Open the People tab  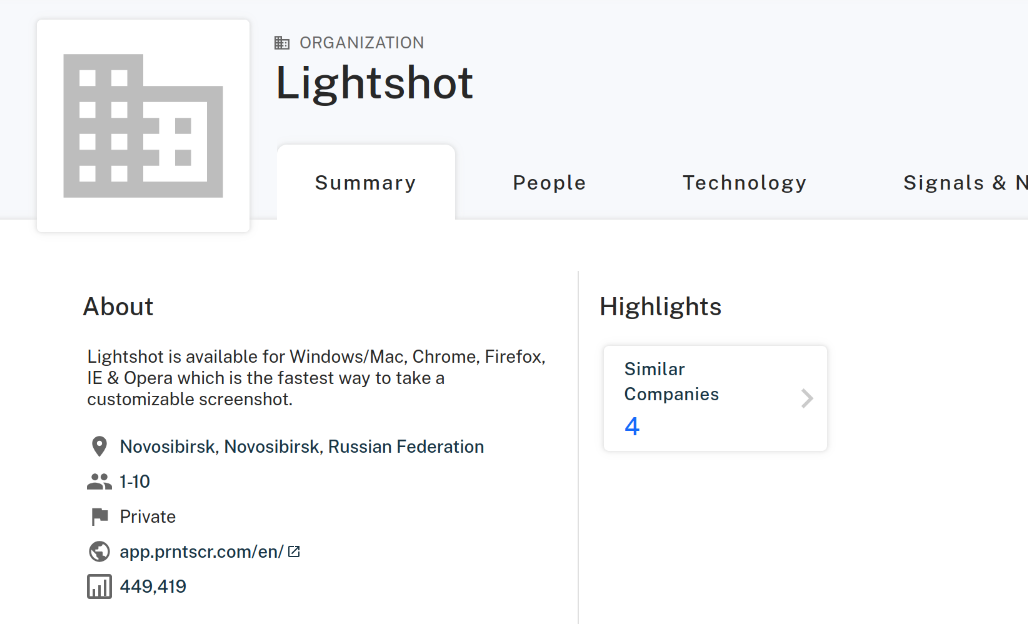tap(549, 183)
